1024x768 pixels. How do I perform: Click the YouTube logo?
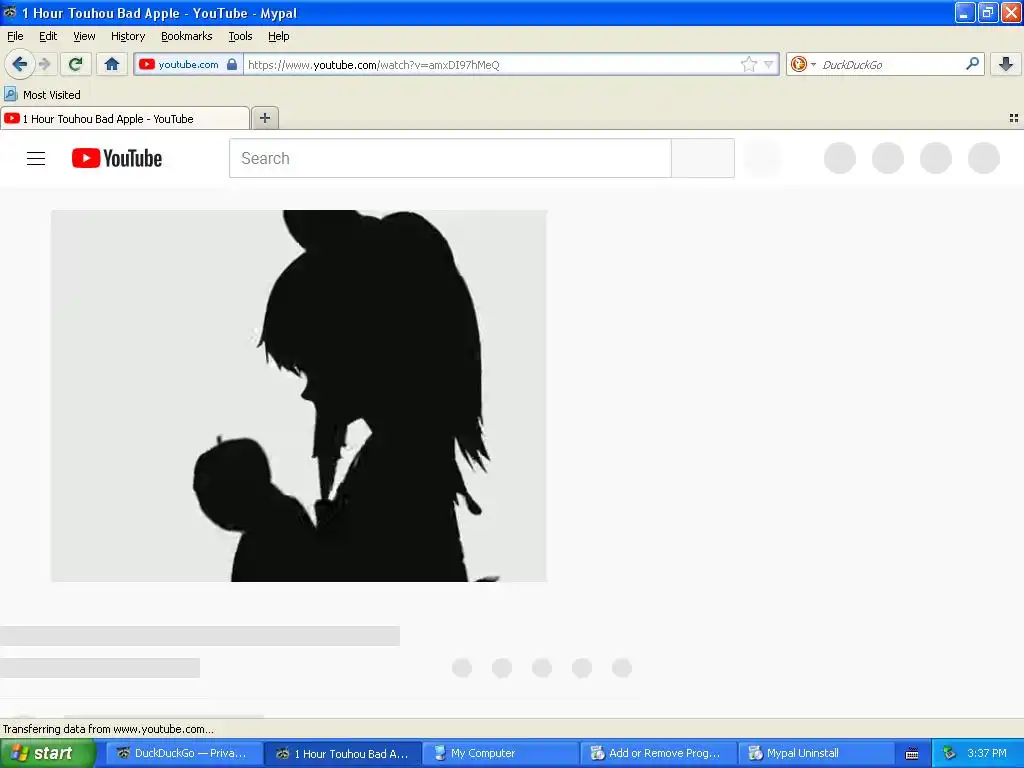click(117, 158)
